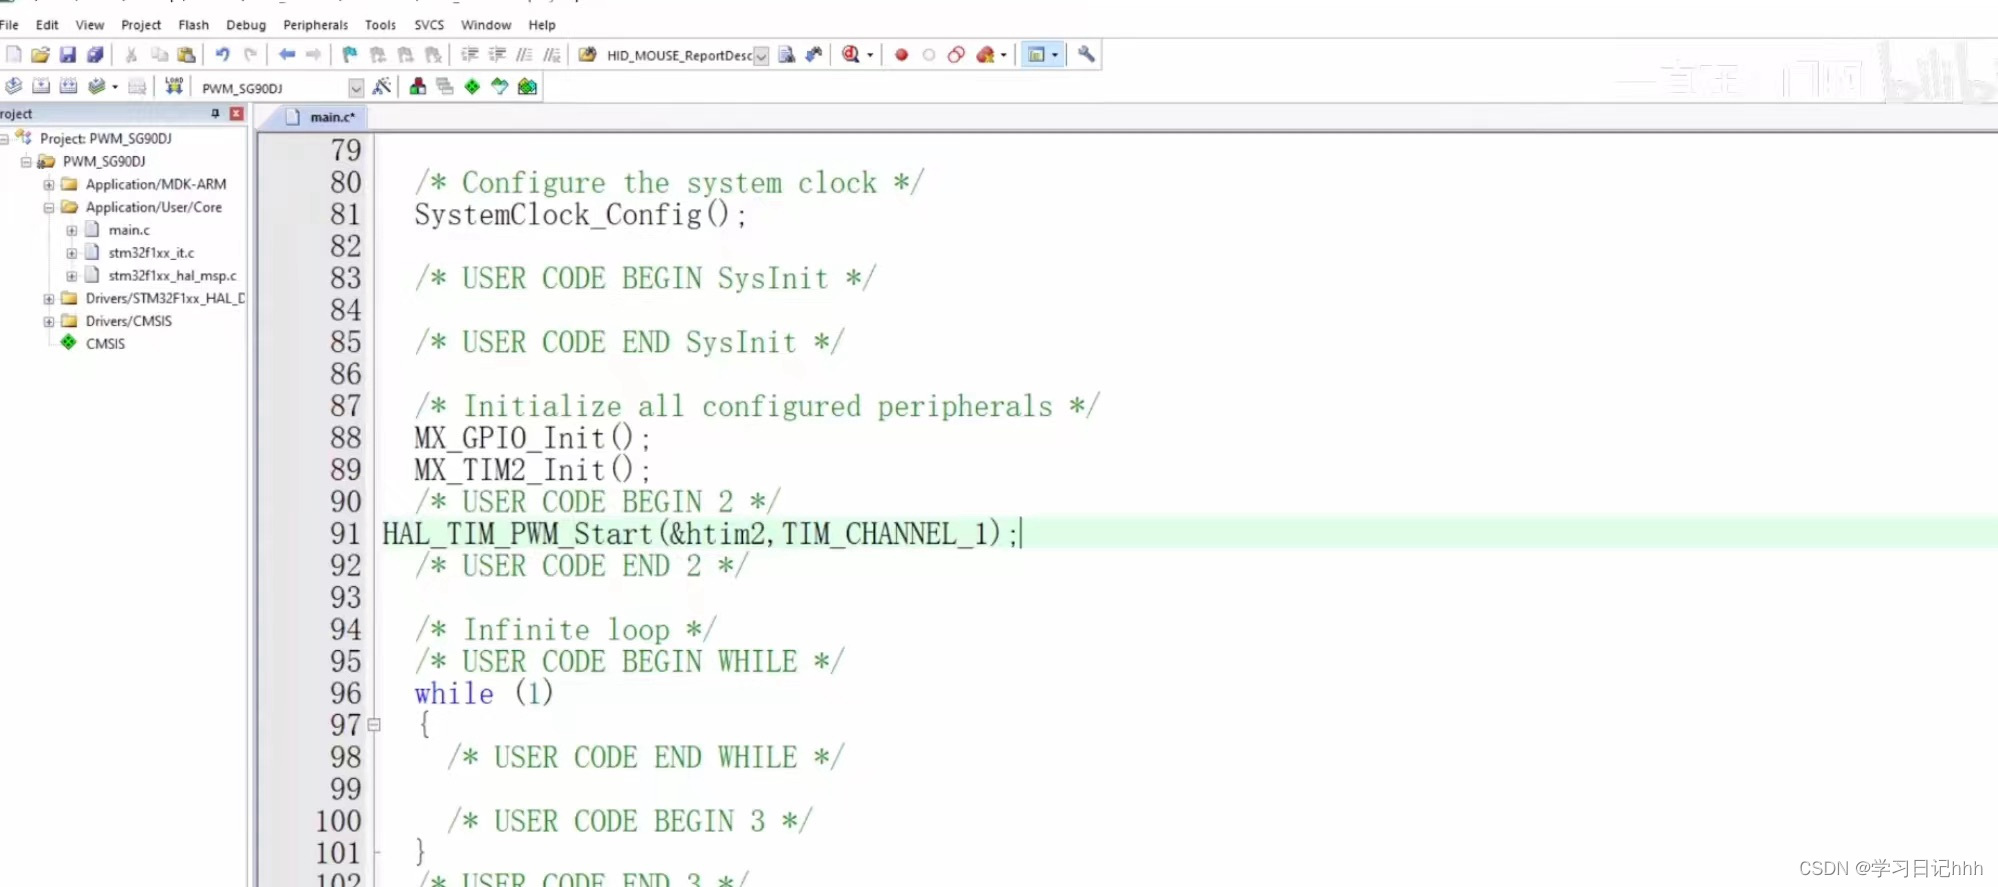Expand the Application/MDK-ARM folder
Viewport: 1998px width, 887px height.
[48, 185]
